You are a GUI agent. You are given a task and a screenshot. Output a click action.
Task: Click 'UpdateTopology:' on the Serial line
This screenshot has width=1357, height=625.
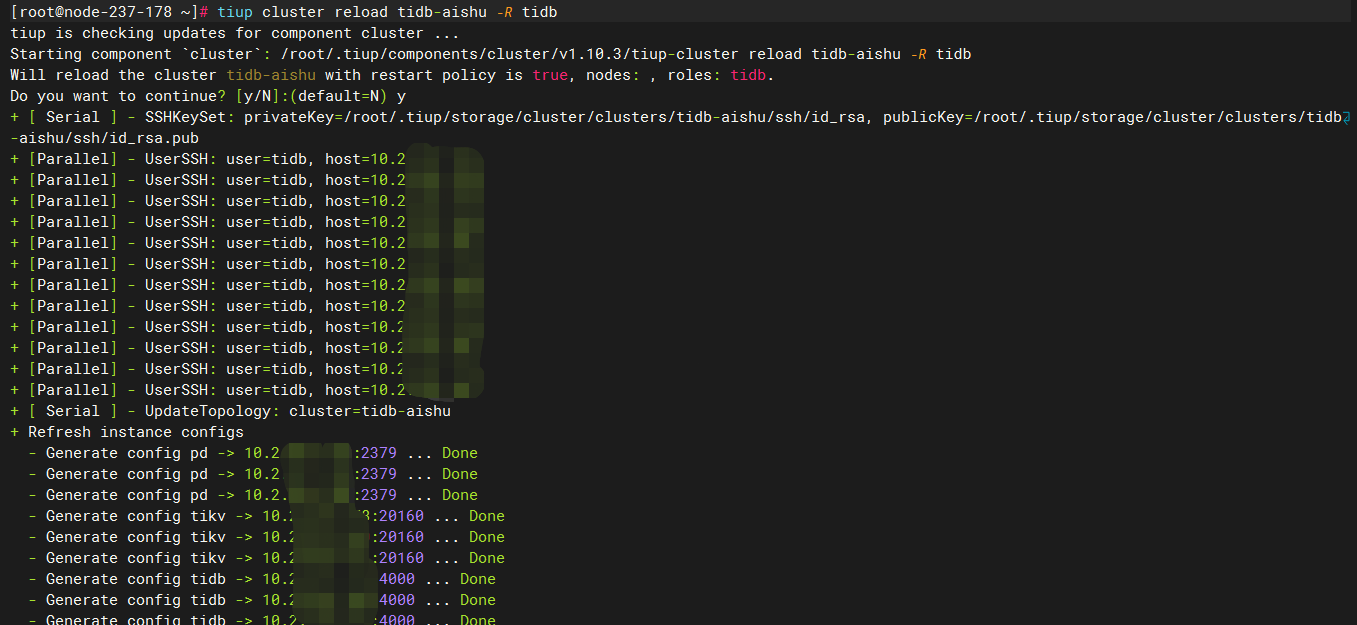pyautogui.click(x=212, y=411)
